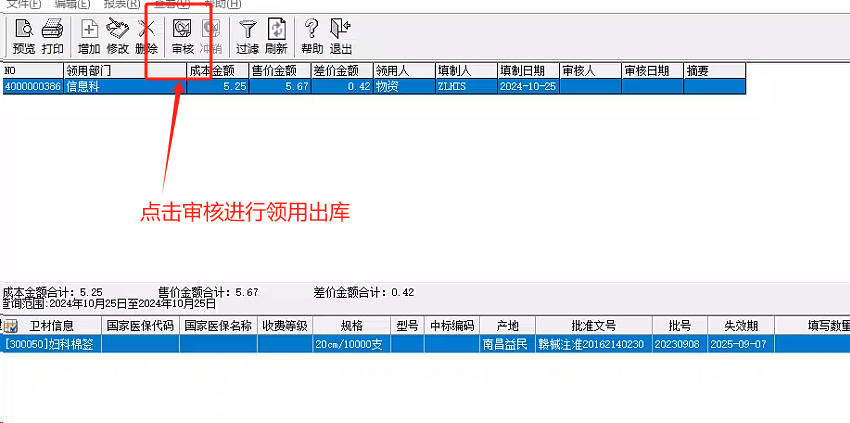The height and width of the screenshot is (423, 850).
Task: Open the 编辑(E) menu
Action: (72, 4)
